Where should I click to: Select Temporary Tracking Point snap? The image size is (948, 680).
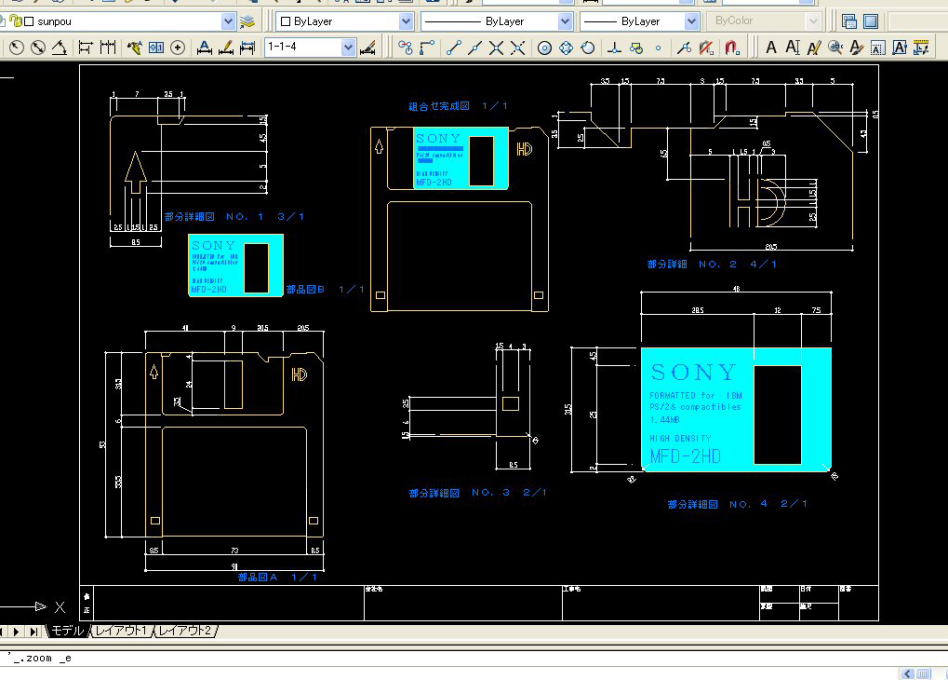point(405,47)
